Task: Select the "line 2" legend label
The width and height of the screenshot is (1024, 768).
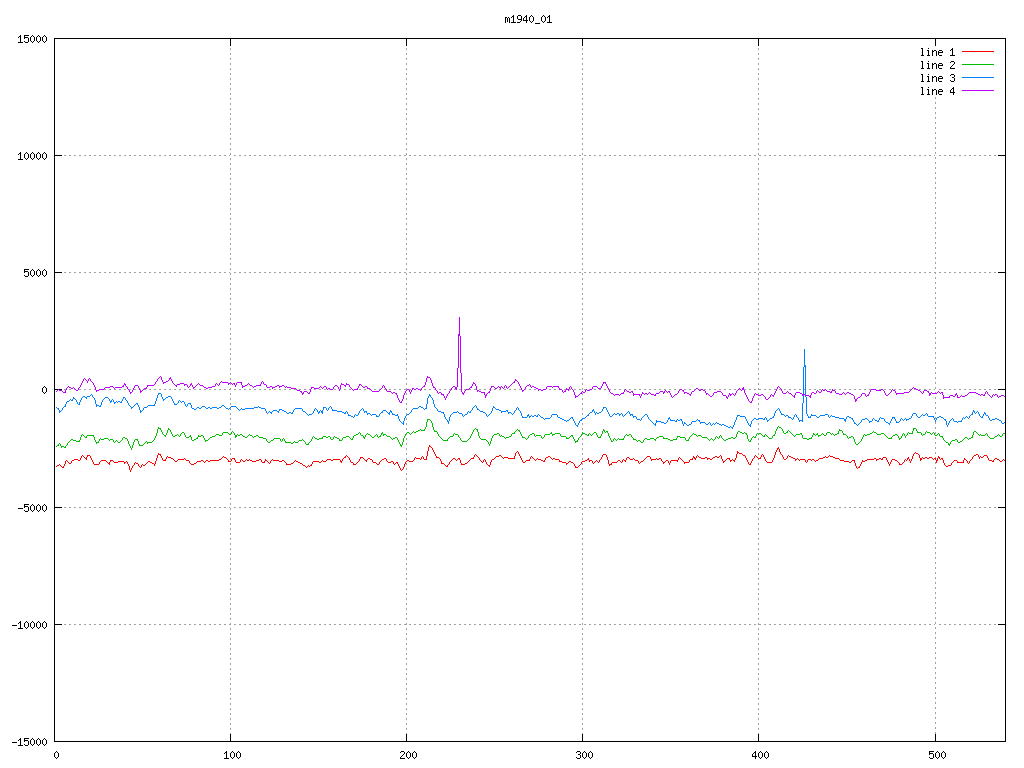Action: (937, 65)
